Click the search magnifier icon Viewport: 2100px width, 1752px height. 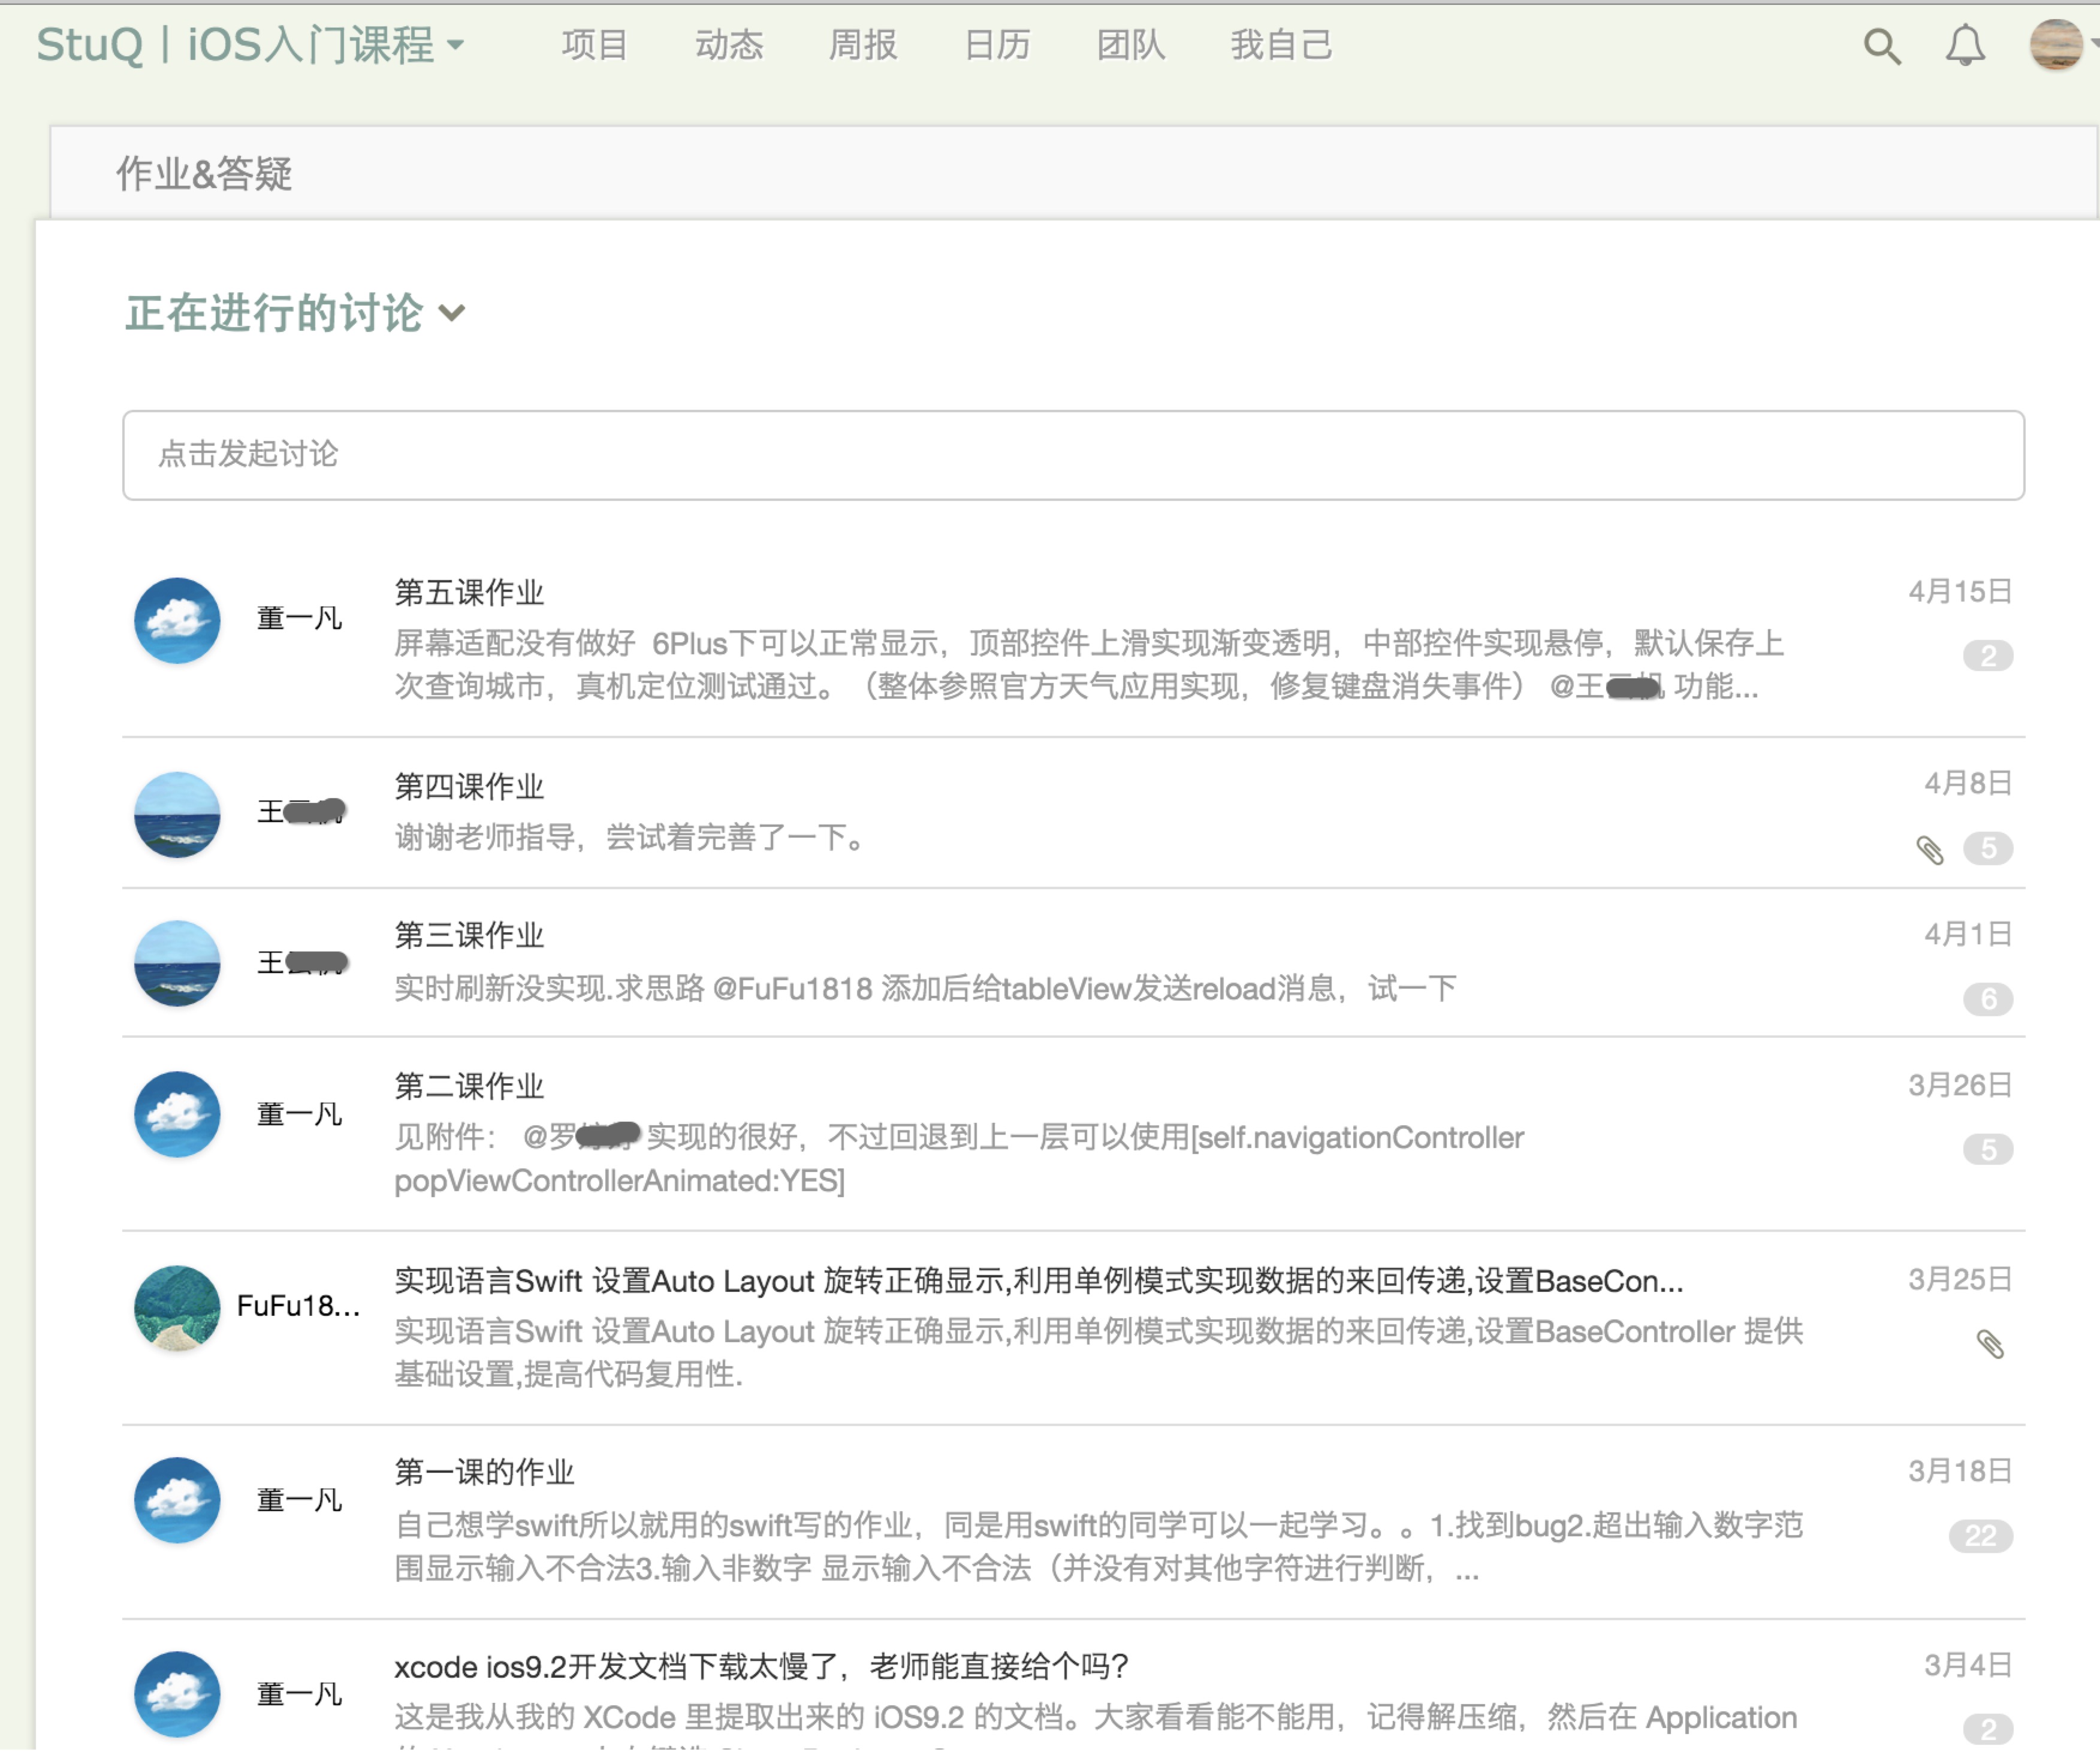[1882, 46]
